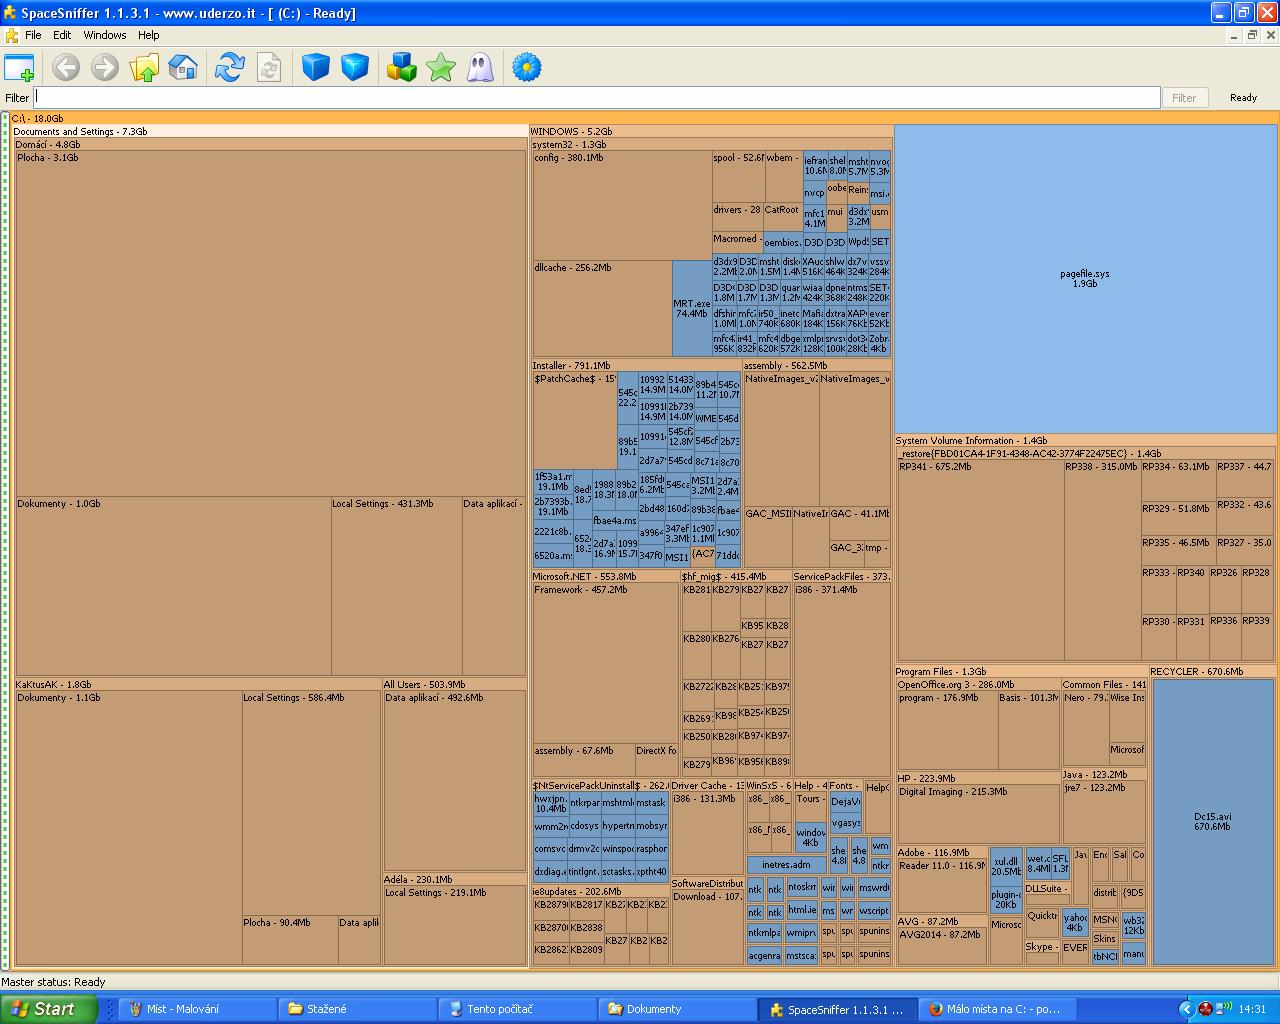Open the Edit menu
The height and width of the screenshot is (1024, 1280).
pyautogui.click(x=62, y=35)
